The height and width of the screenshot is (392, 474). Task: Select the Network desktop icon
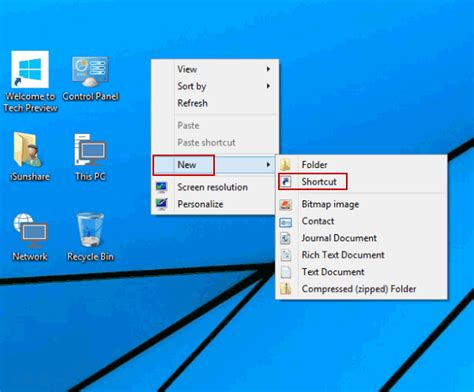point(30,231)
